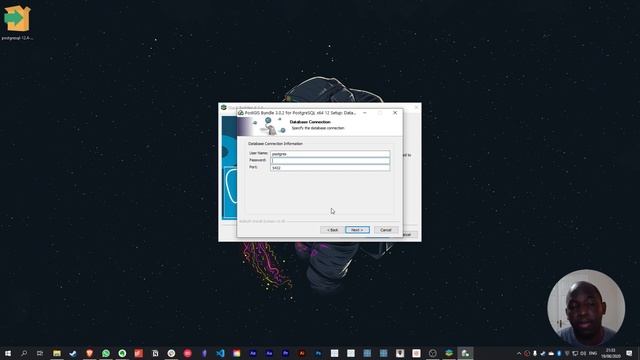Open the Windows Start menu

tap(8, 353)
